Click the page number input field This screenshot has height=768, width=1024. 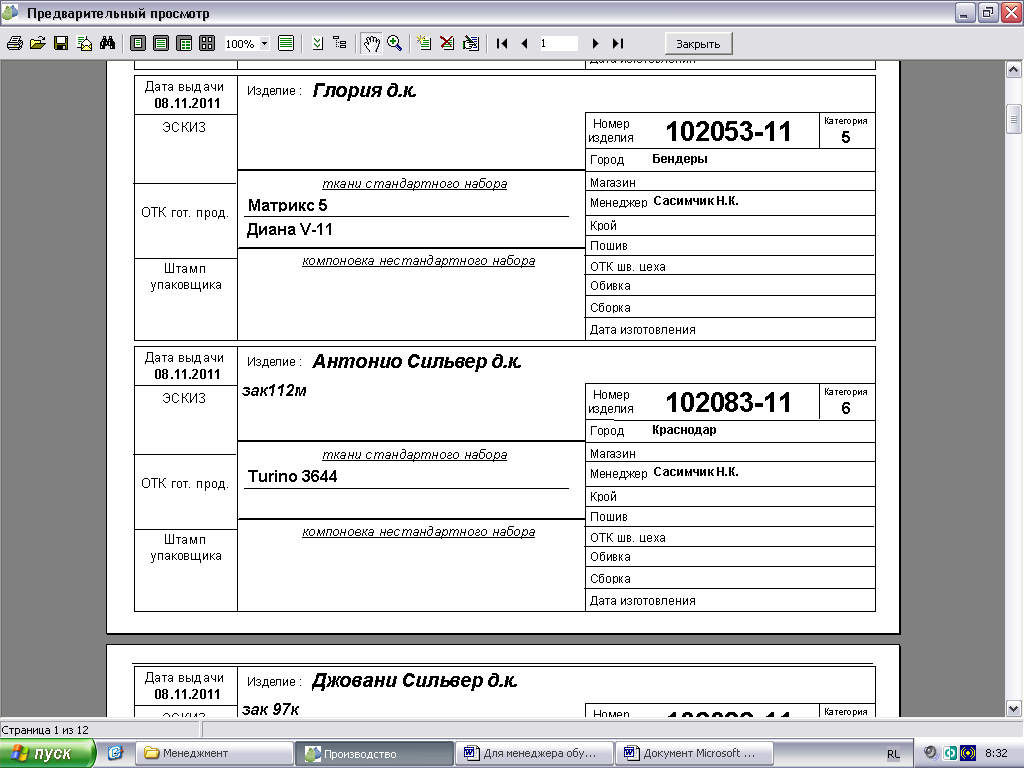[x=558, y=44]
